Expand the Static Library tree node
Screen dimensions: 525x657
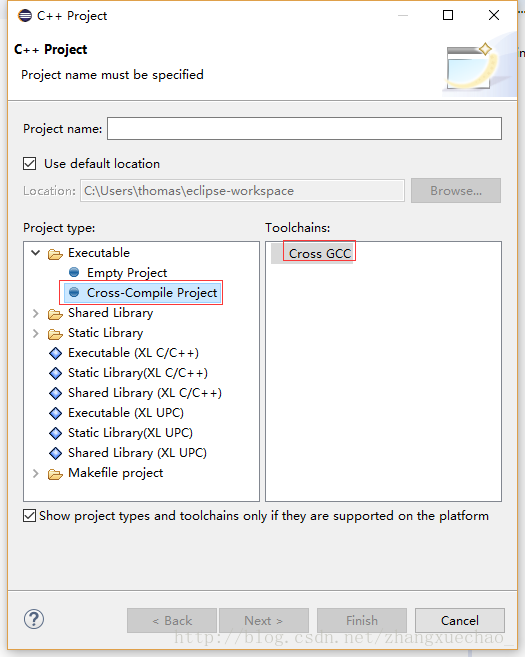(36, 333)
